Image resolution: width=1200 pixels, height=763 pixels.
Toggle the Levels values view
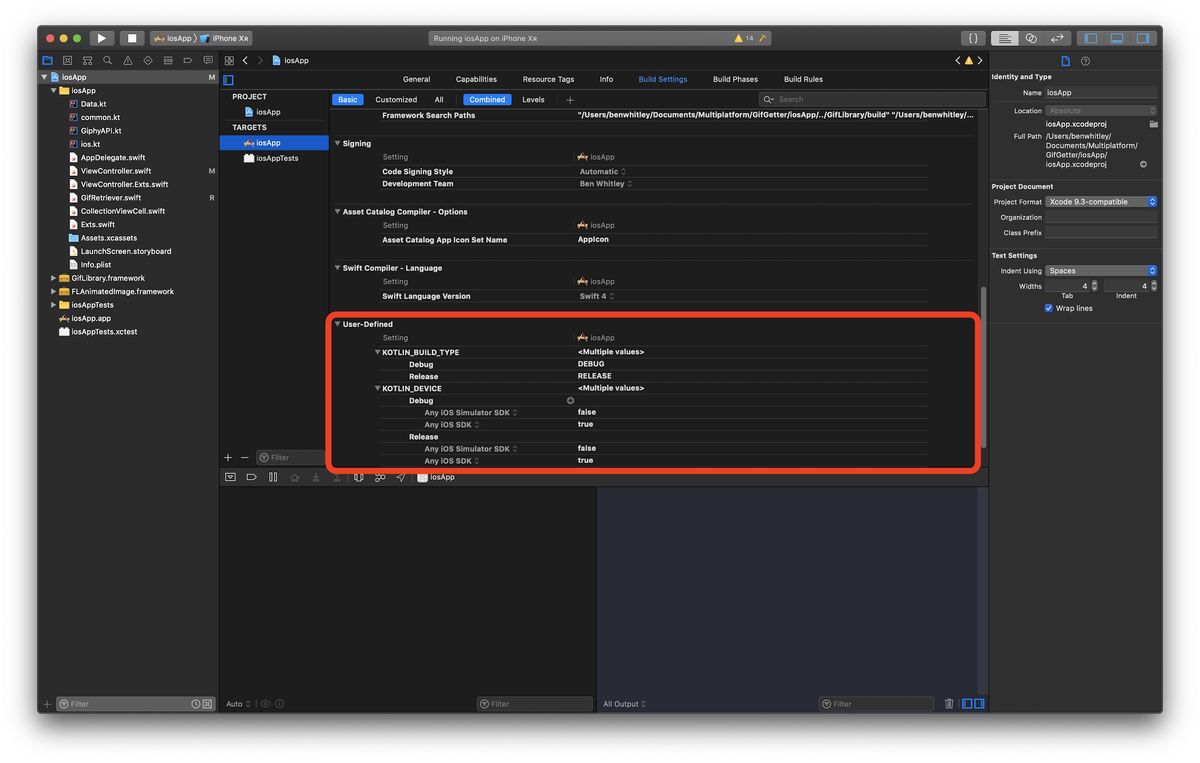[x=533, y=100]
